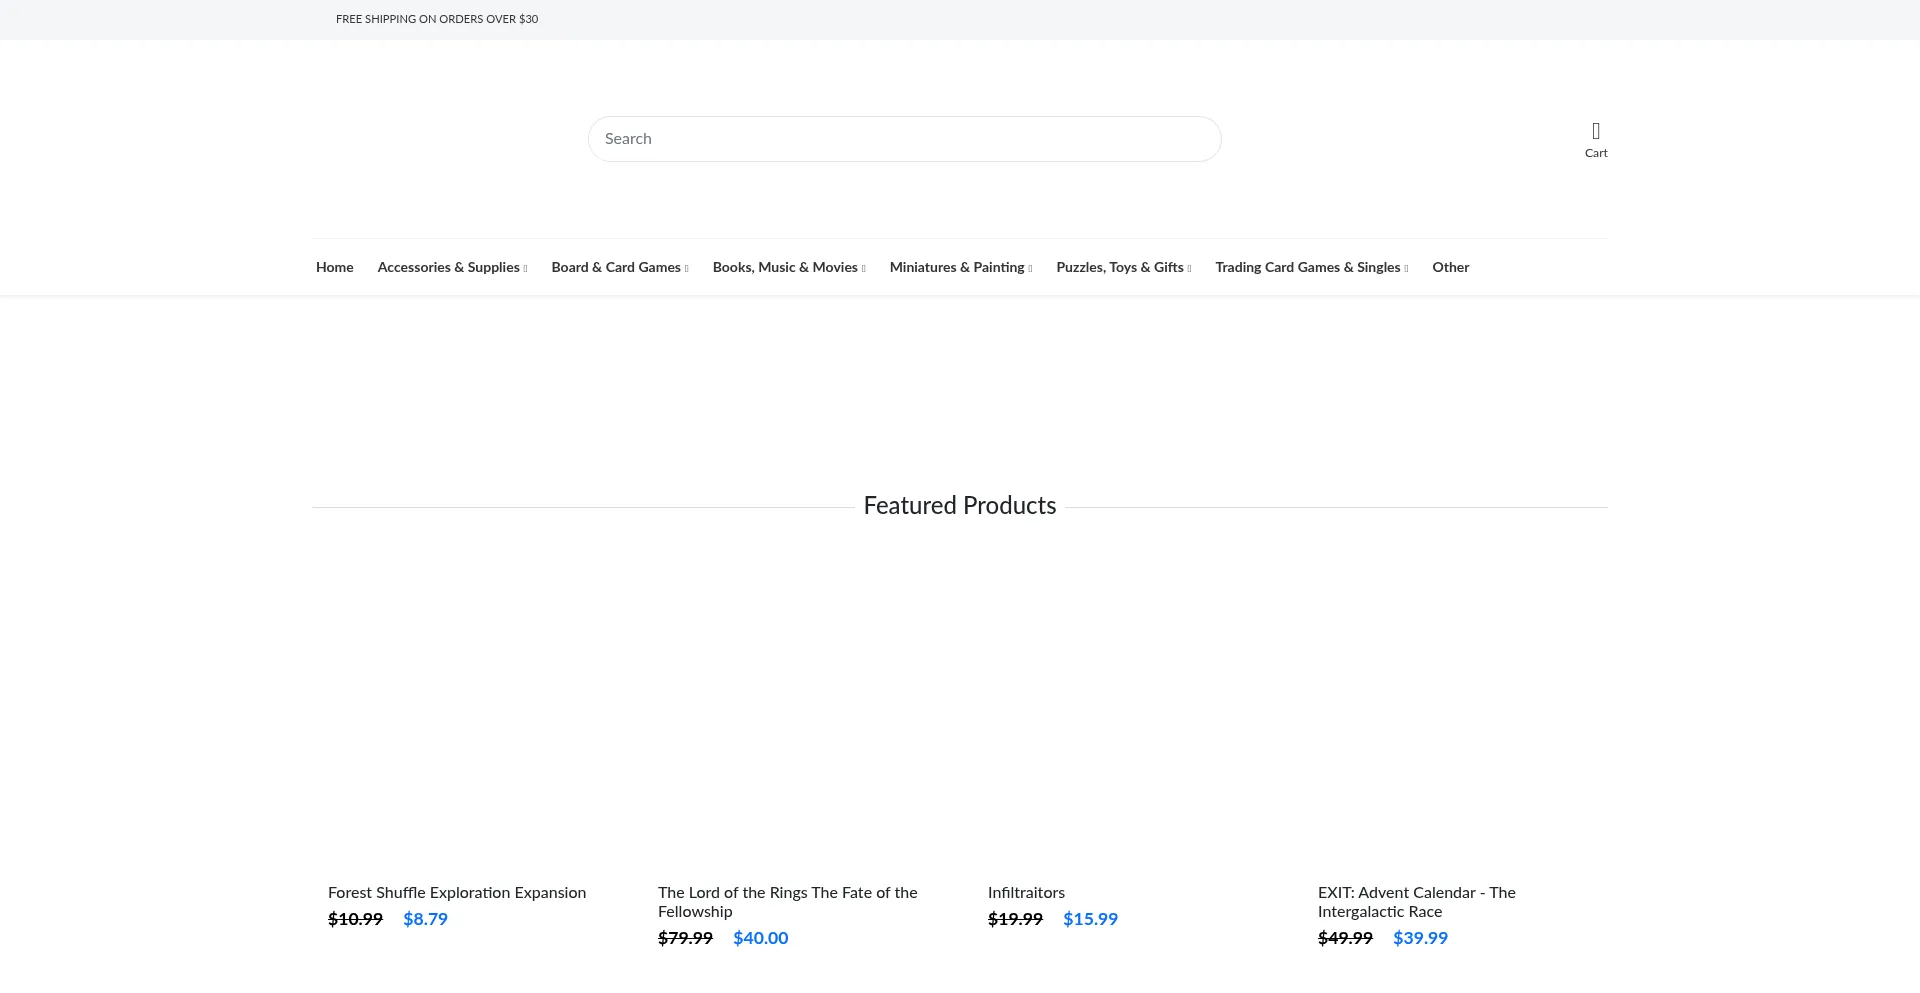
Task: Open Miniatures & Painting menu
Action: pyautogui.click(x=960, y=267)
